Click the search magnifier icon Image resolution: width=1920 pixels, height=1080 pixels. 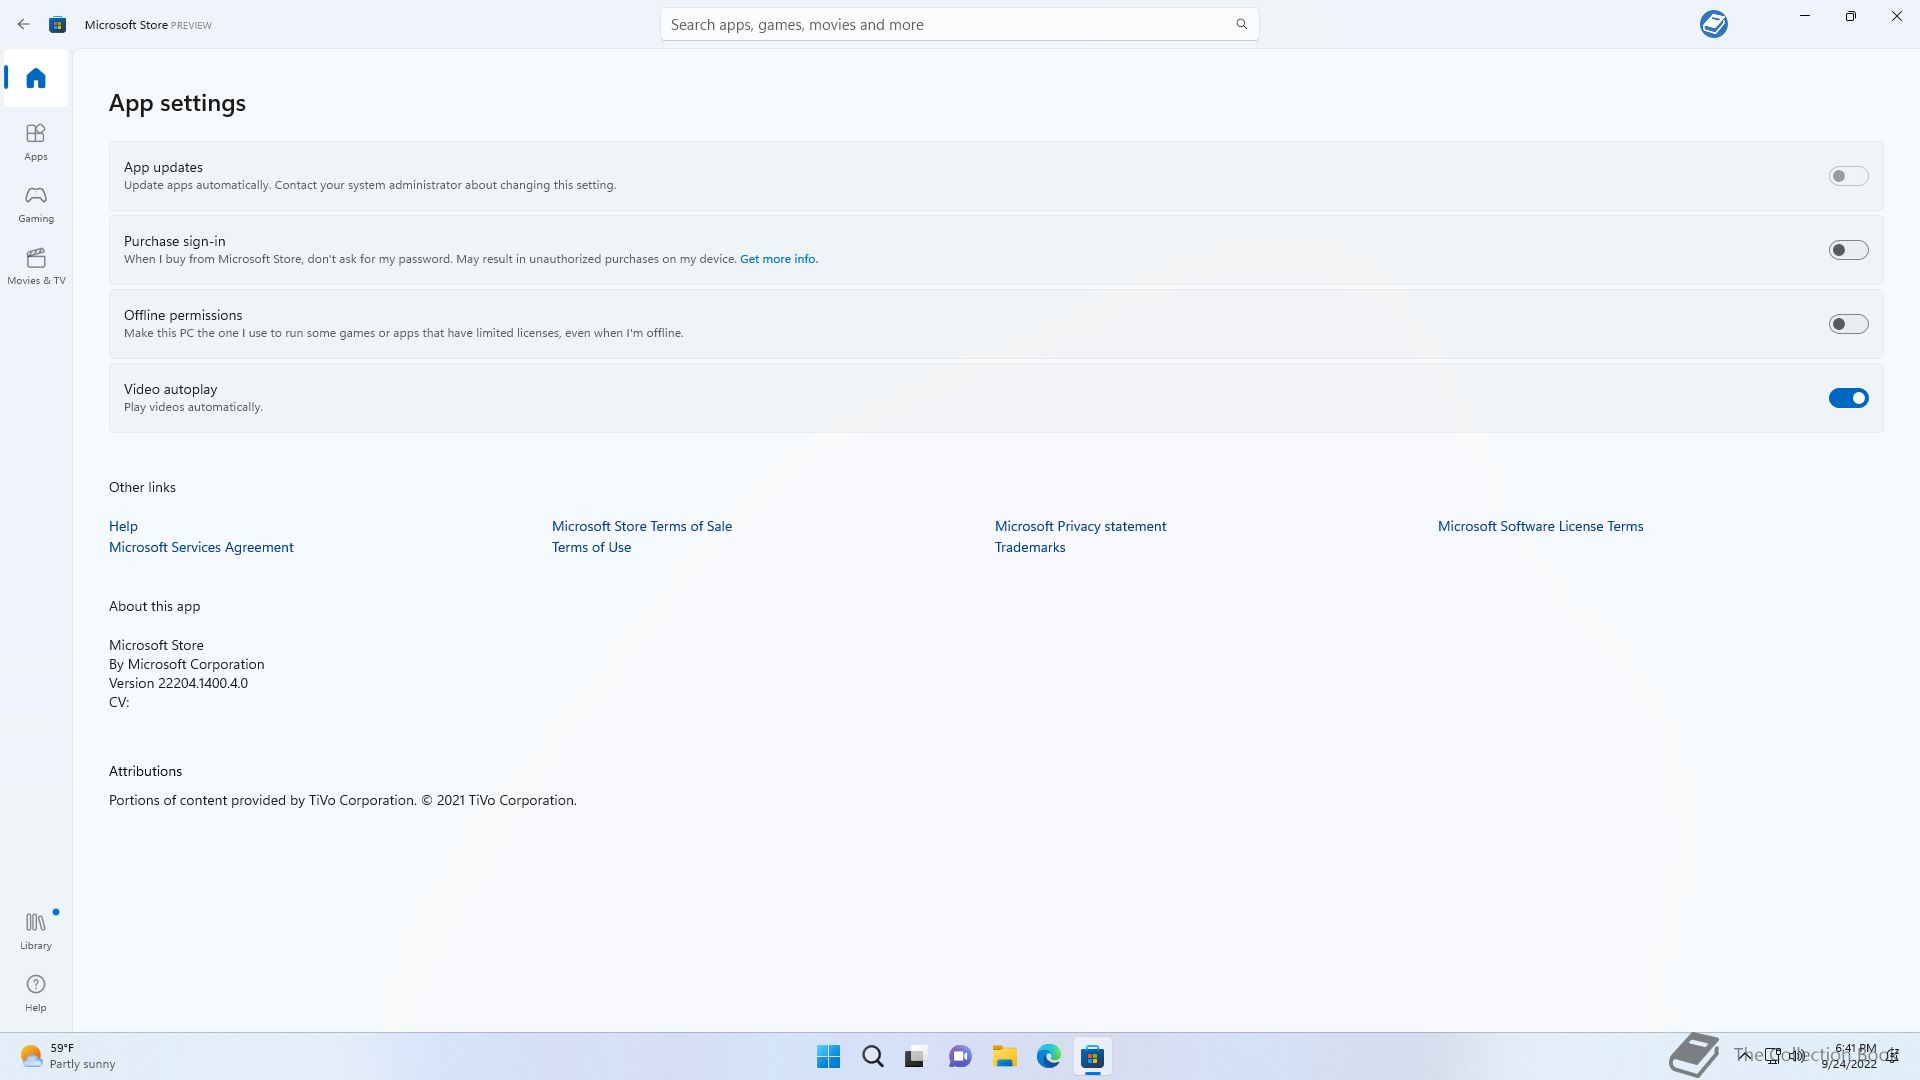(x=1241, y=24)
